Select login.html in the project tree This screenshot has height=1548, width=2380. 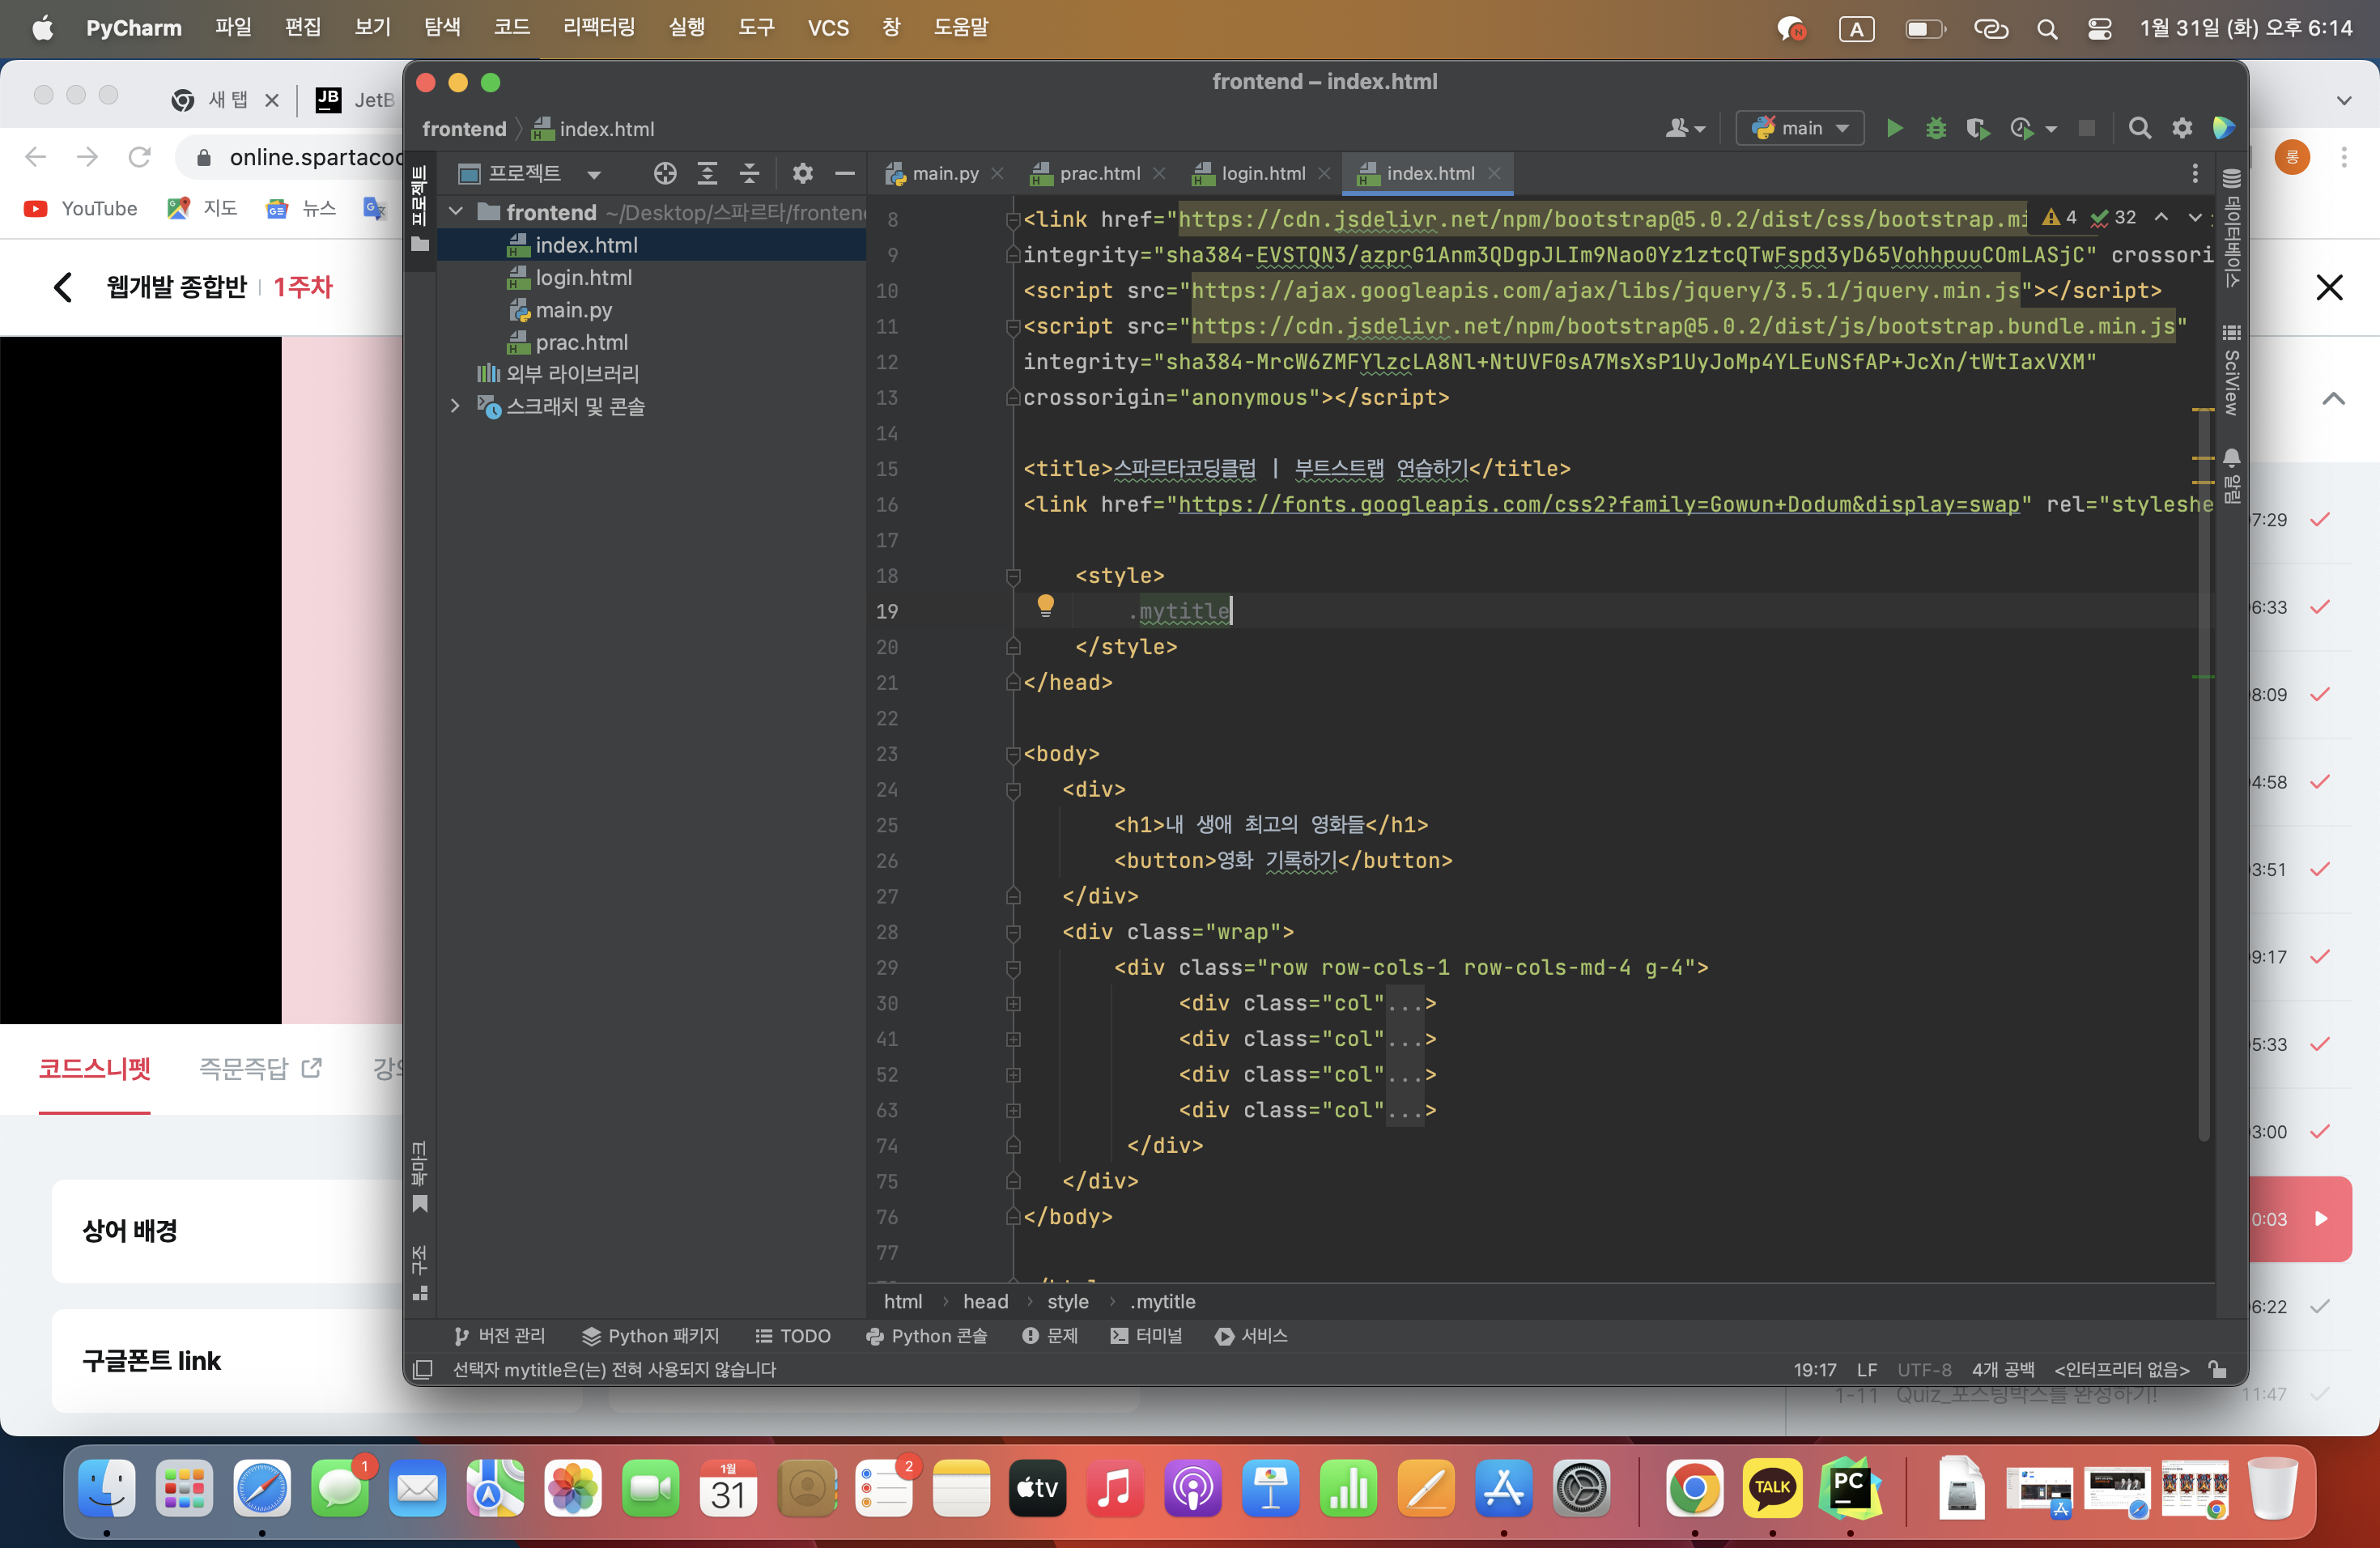click(584, 277)
